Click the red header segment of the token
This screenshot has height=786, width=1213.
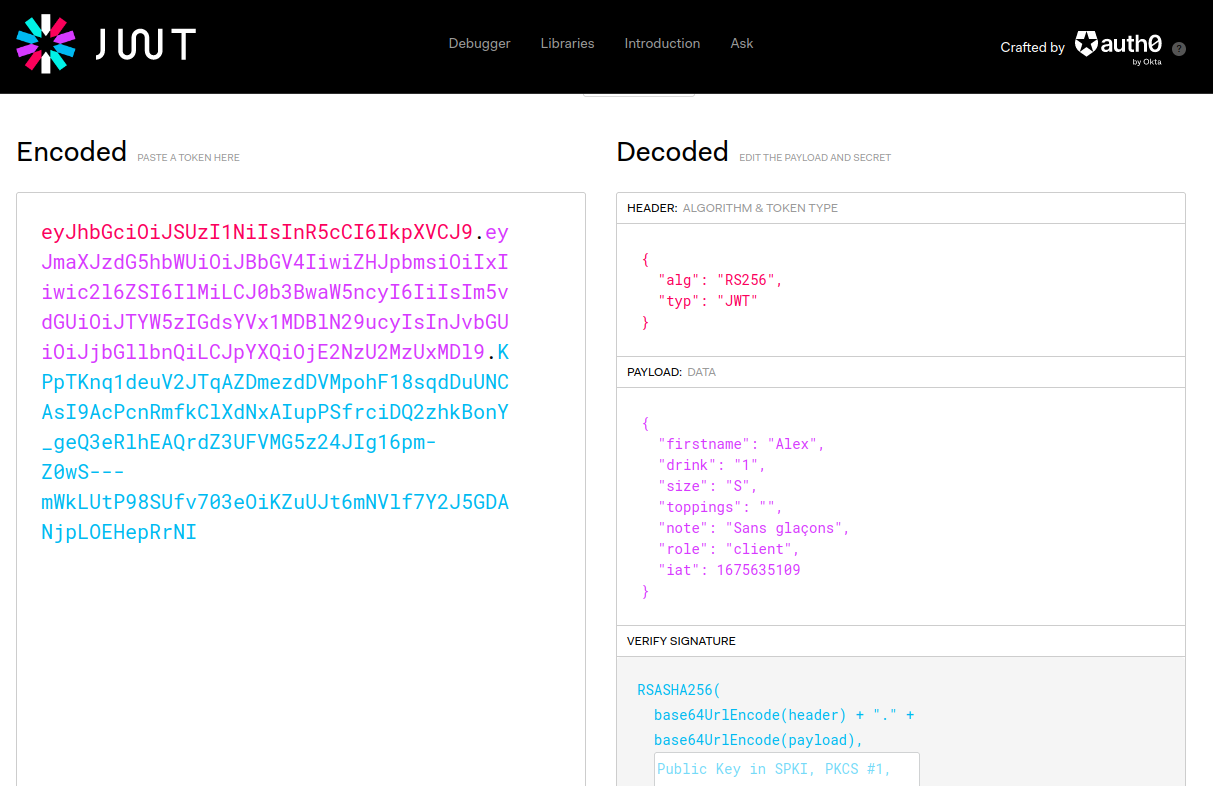(256, 233)
